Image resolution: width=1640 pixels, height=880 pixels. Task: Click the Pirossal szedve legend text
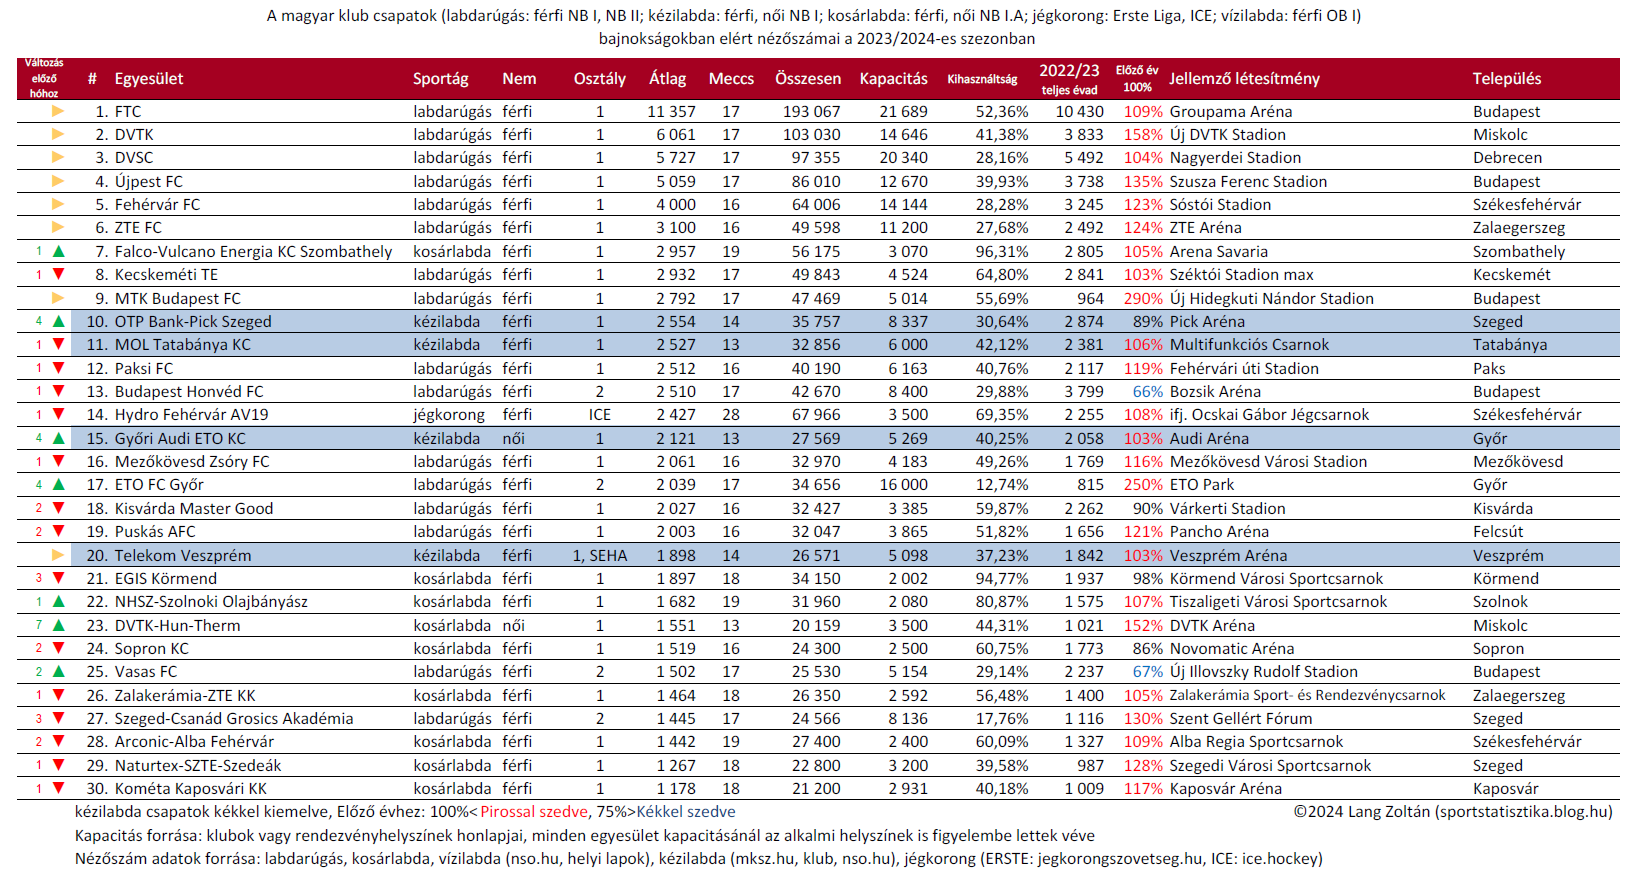coord(534,812)
